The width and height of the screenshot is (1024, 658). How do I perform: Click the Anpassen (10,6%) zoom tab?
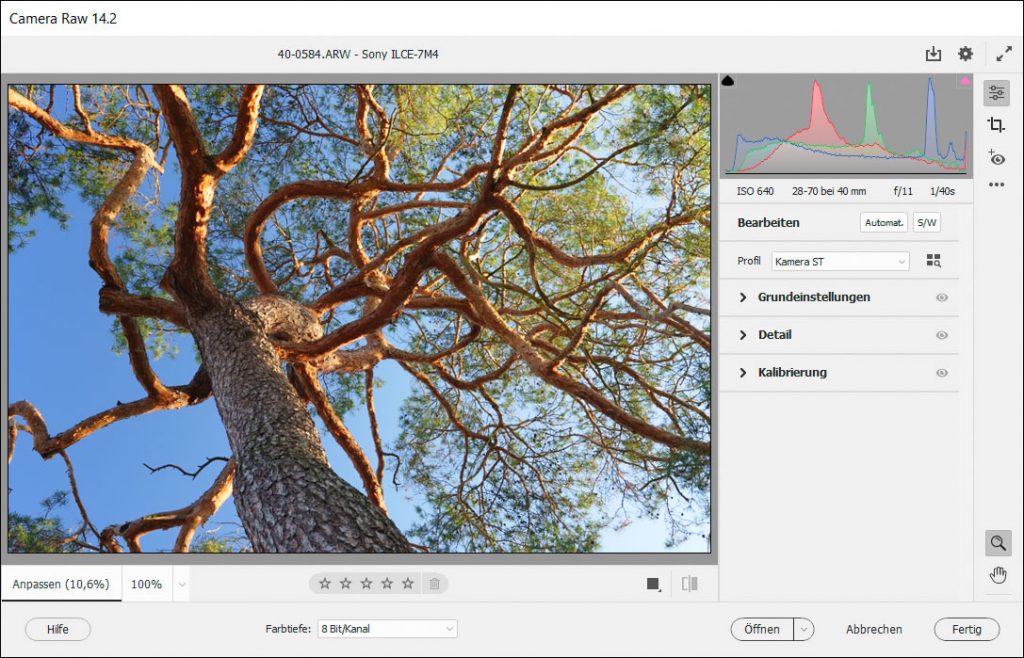coord(61,584)
